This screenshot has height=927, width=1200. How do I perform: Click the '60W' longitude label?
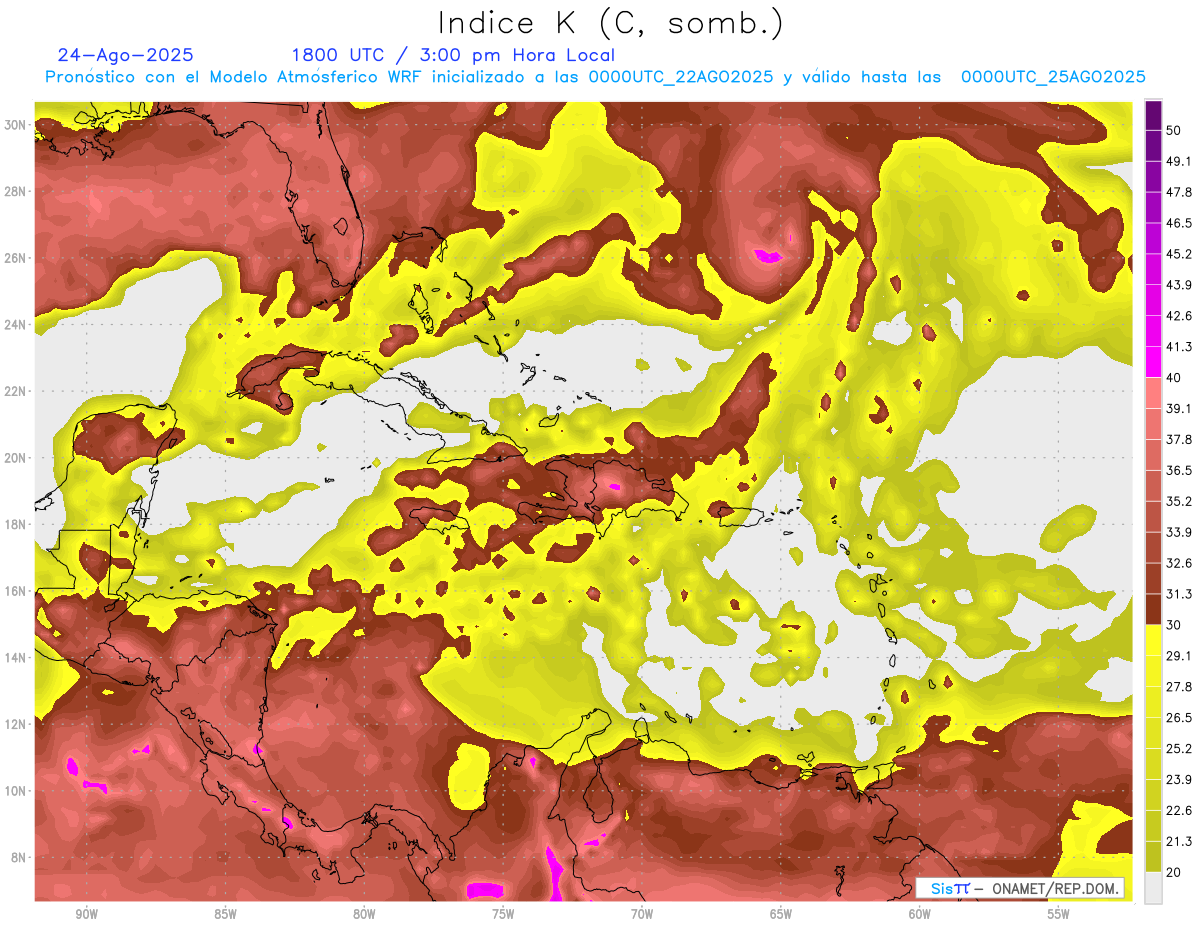point(920,914)
